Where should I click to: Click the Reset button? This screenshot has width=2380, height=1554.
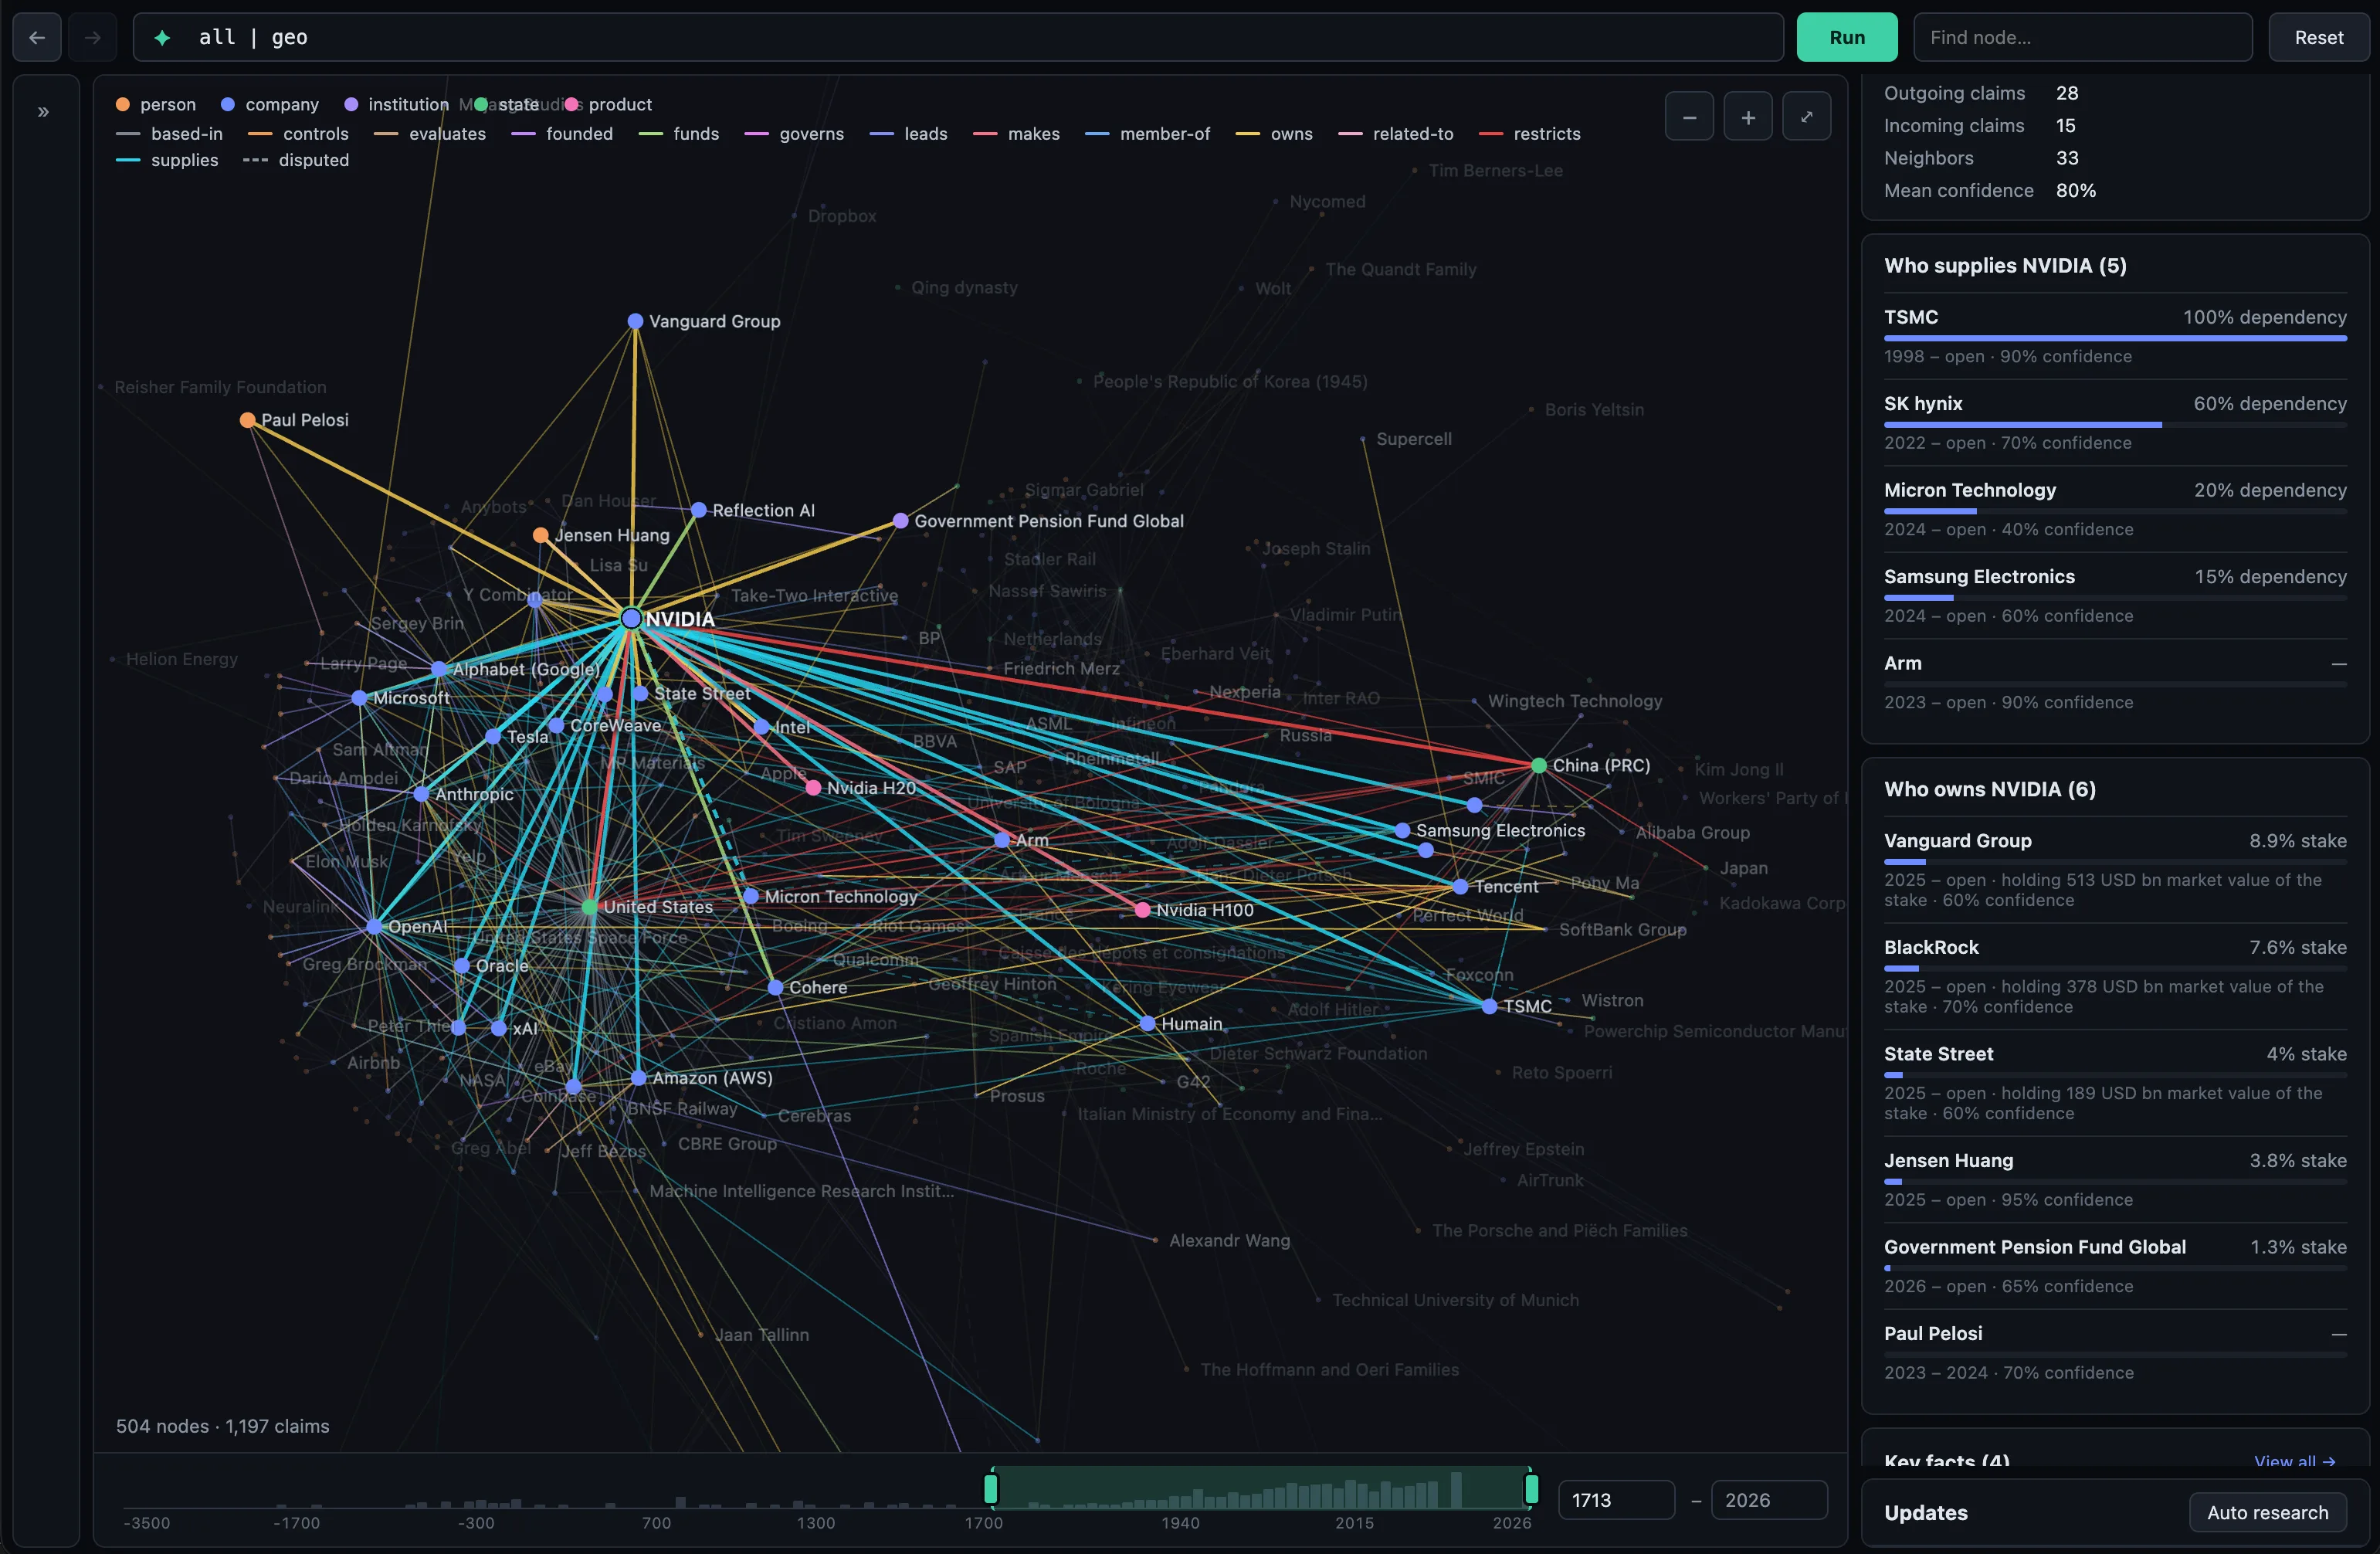click(2318, 37)
